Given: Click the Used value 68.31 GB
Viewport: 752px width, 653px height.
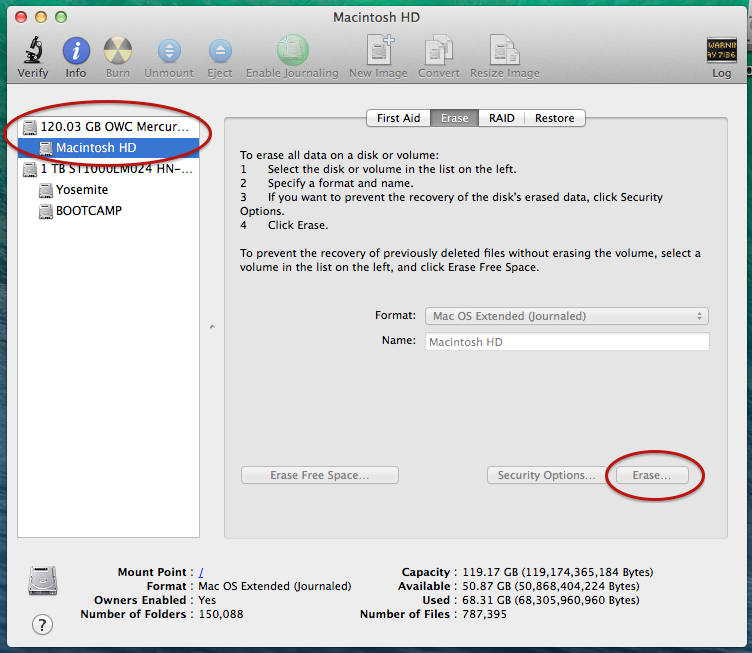Looking at the screenshot, I should tap(551, 600).
